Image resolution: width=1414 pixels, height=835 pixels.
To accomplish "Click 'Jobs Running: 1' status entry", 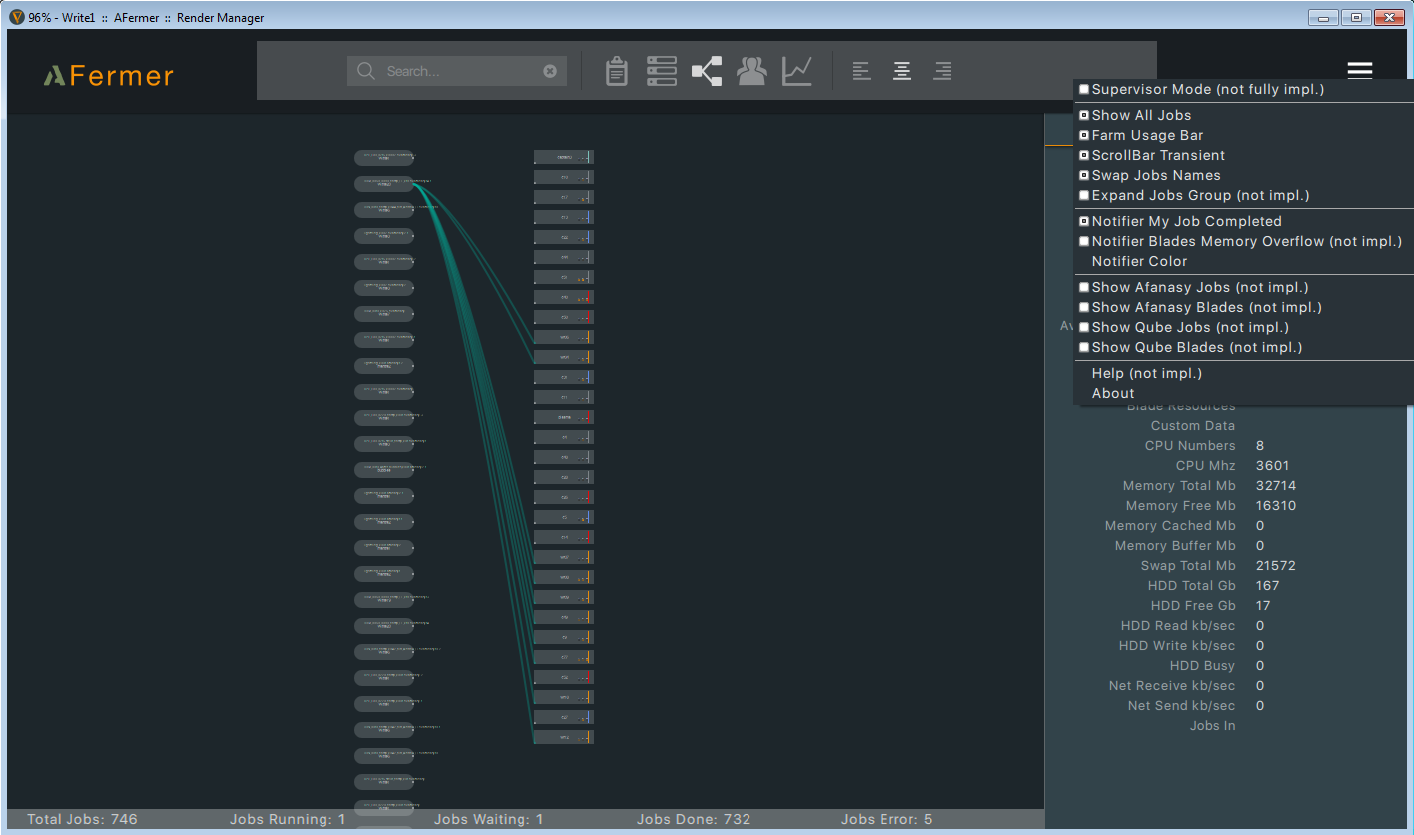I will click(x=287, y=819).
